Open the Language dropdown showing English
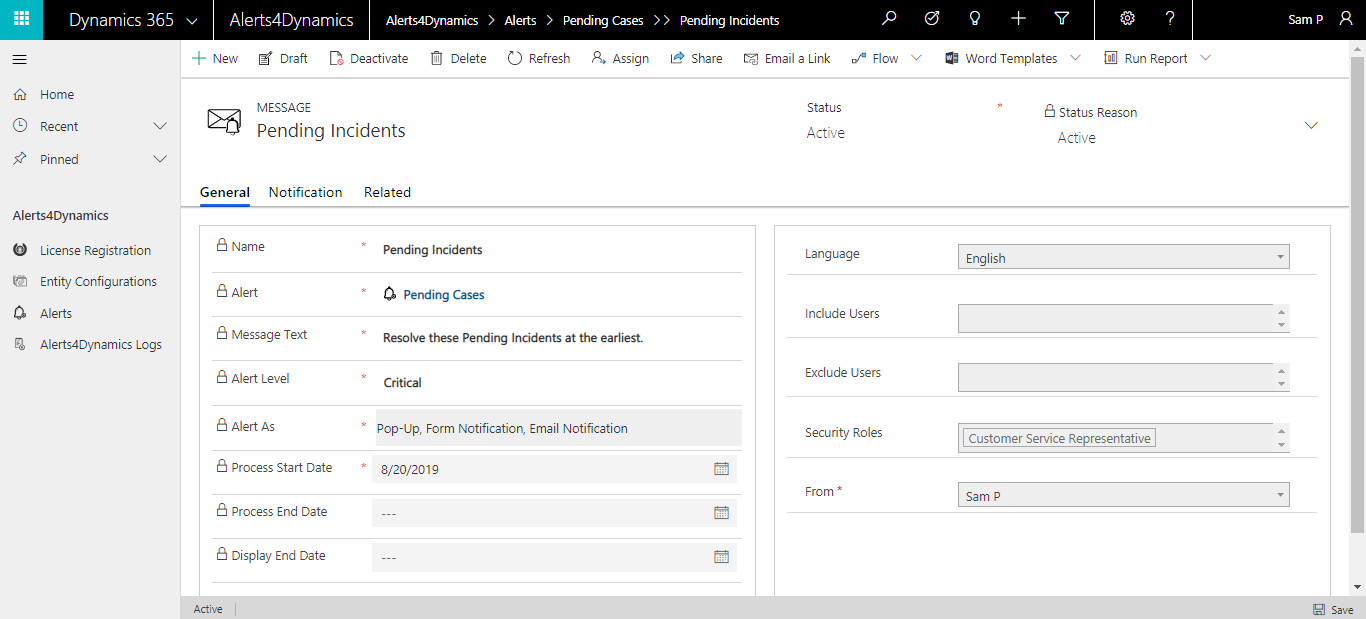 (1124, 257)
